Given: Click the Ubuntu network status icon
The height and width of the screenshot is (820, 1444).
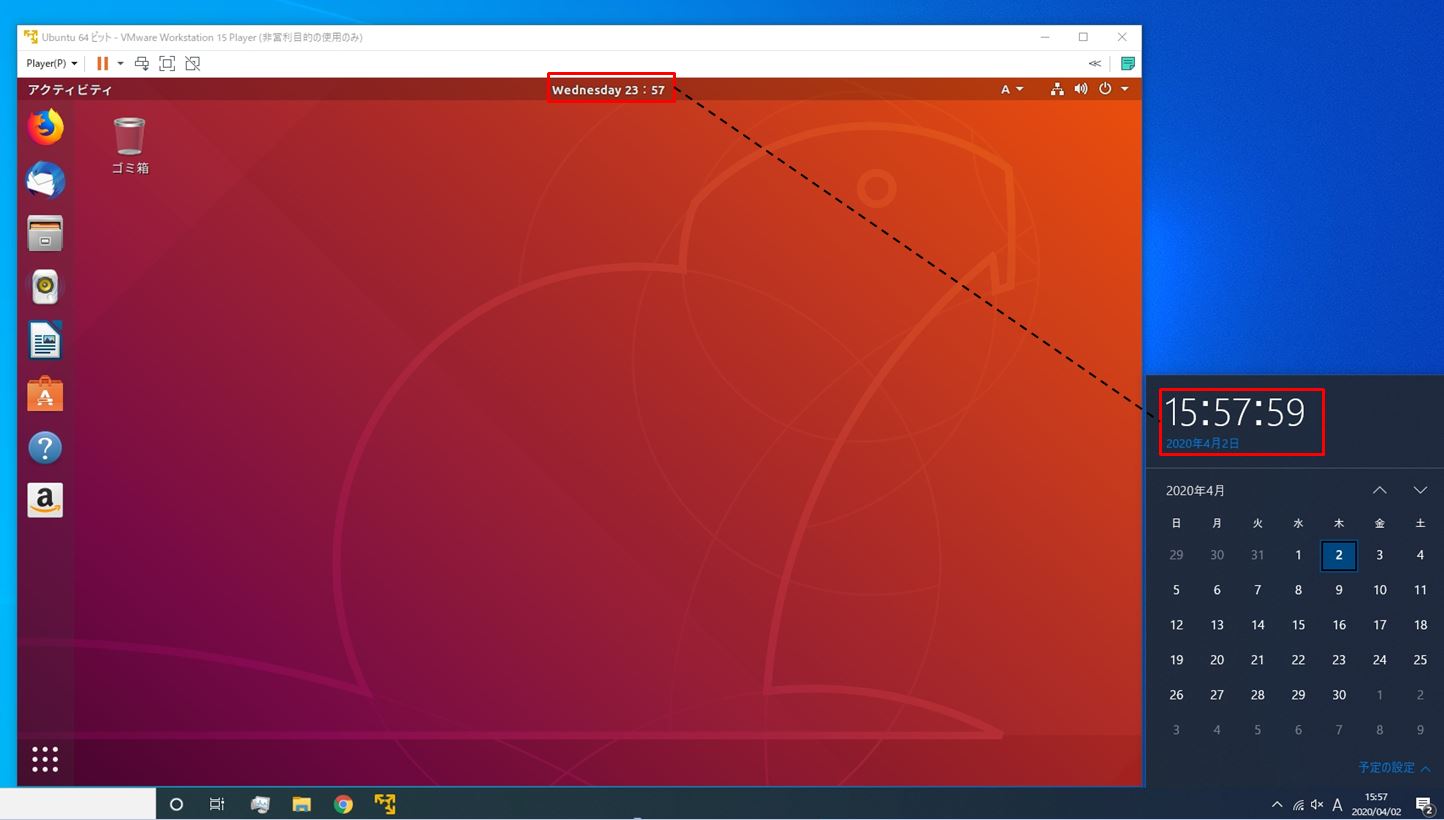Looking at the screenshot, I should pos(1057,89).
